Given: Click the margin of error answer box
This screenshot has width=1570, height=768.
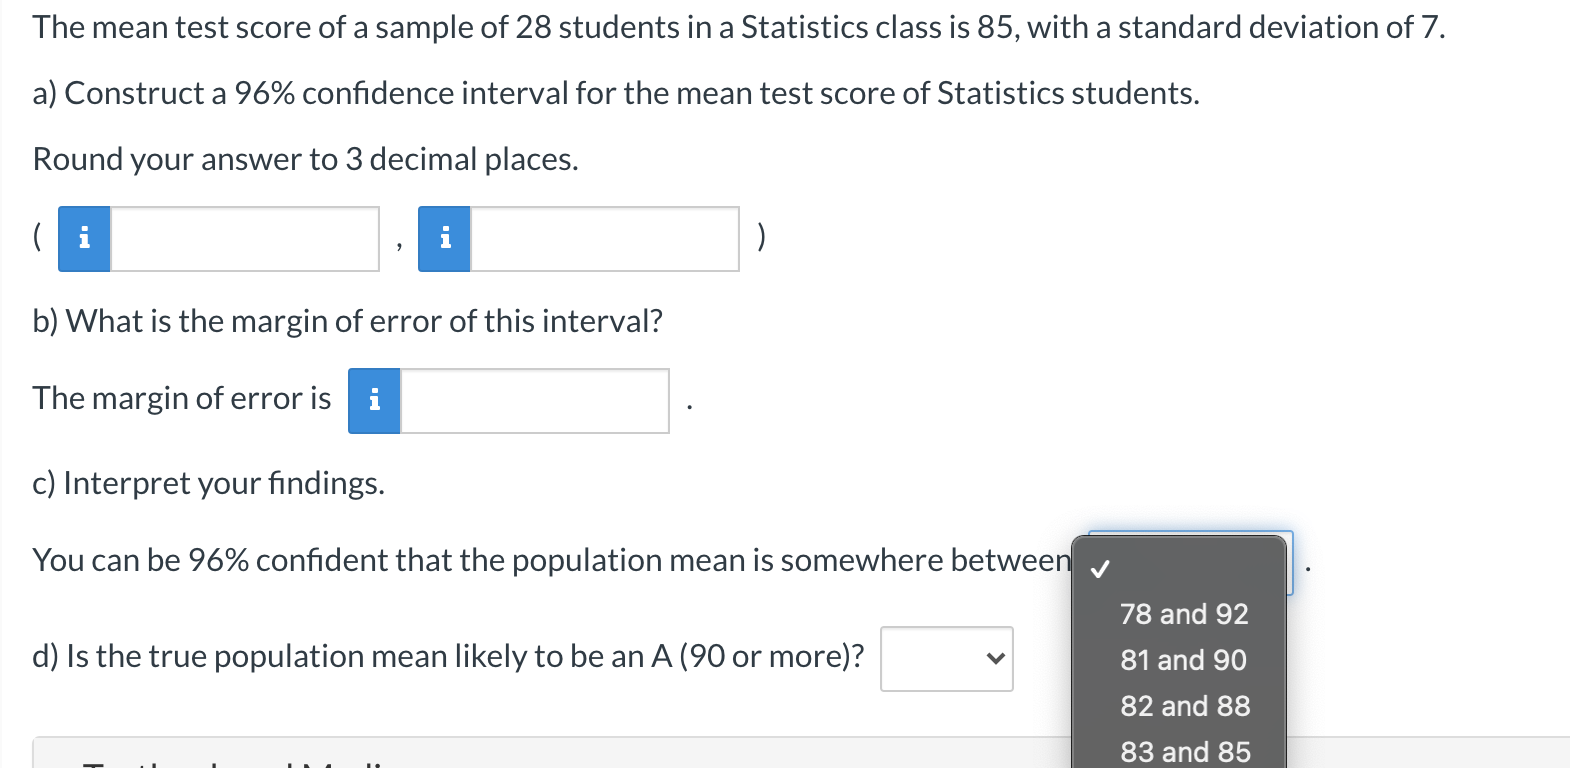Looking at the screenshot, I should click(x=534, y=401).
